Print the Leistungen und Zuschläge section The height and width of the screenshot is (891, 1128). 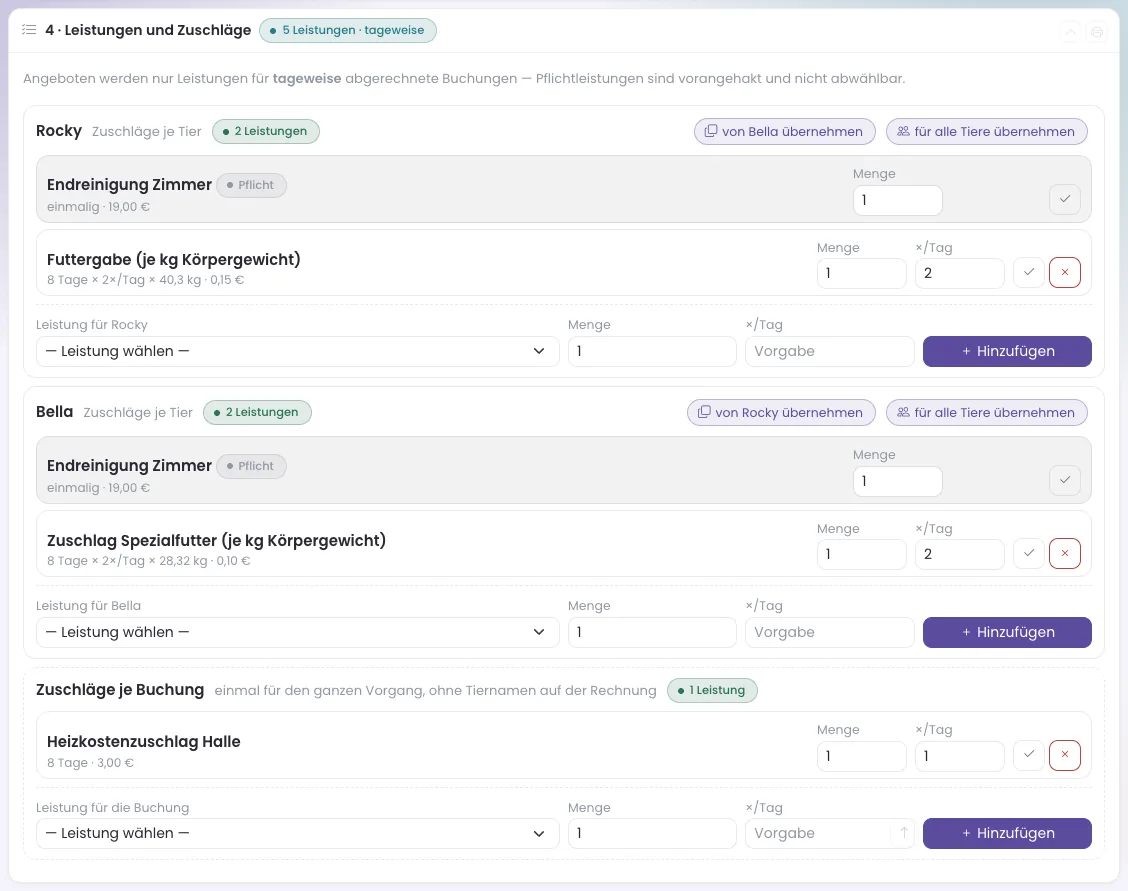1096,32
